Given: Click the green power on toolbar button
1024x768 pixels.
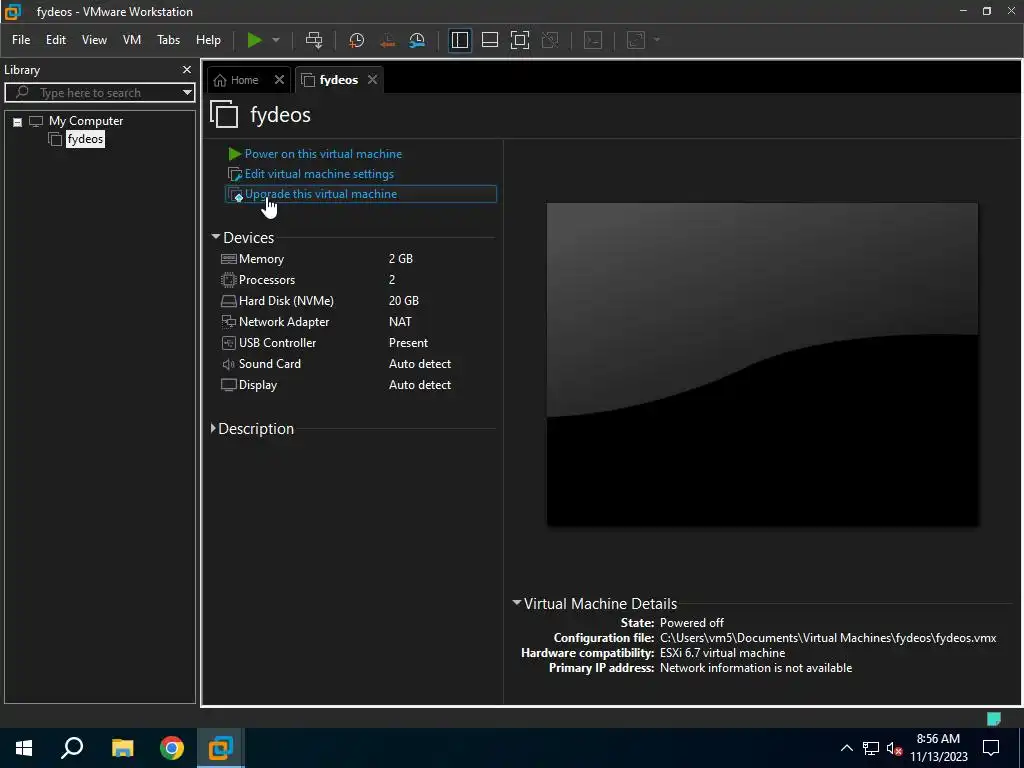Looking at the screenshot, I should [254, 40].
